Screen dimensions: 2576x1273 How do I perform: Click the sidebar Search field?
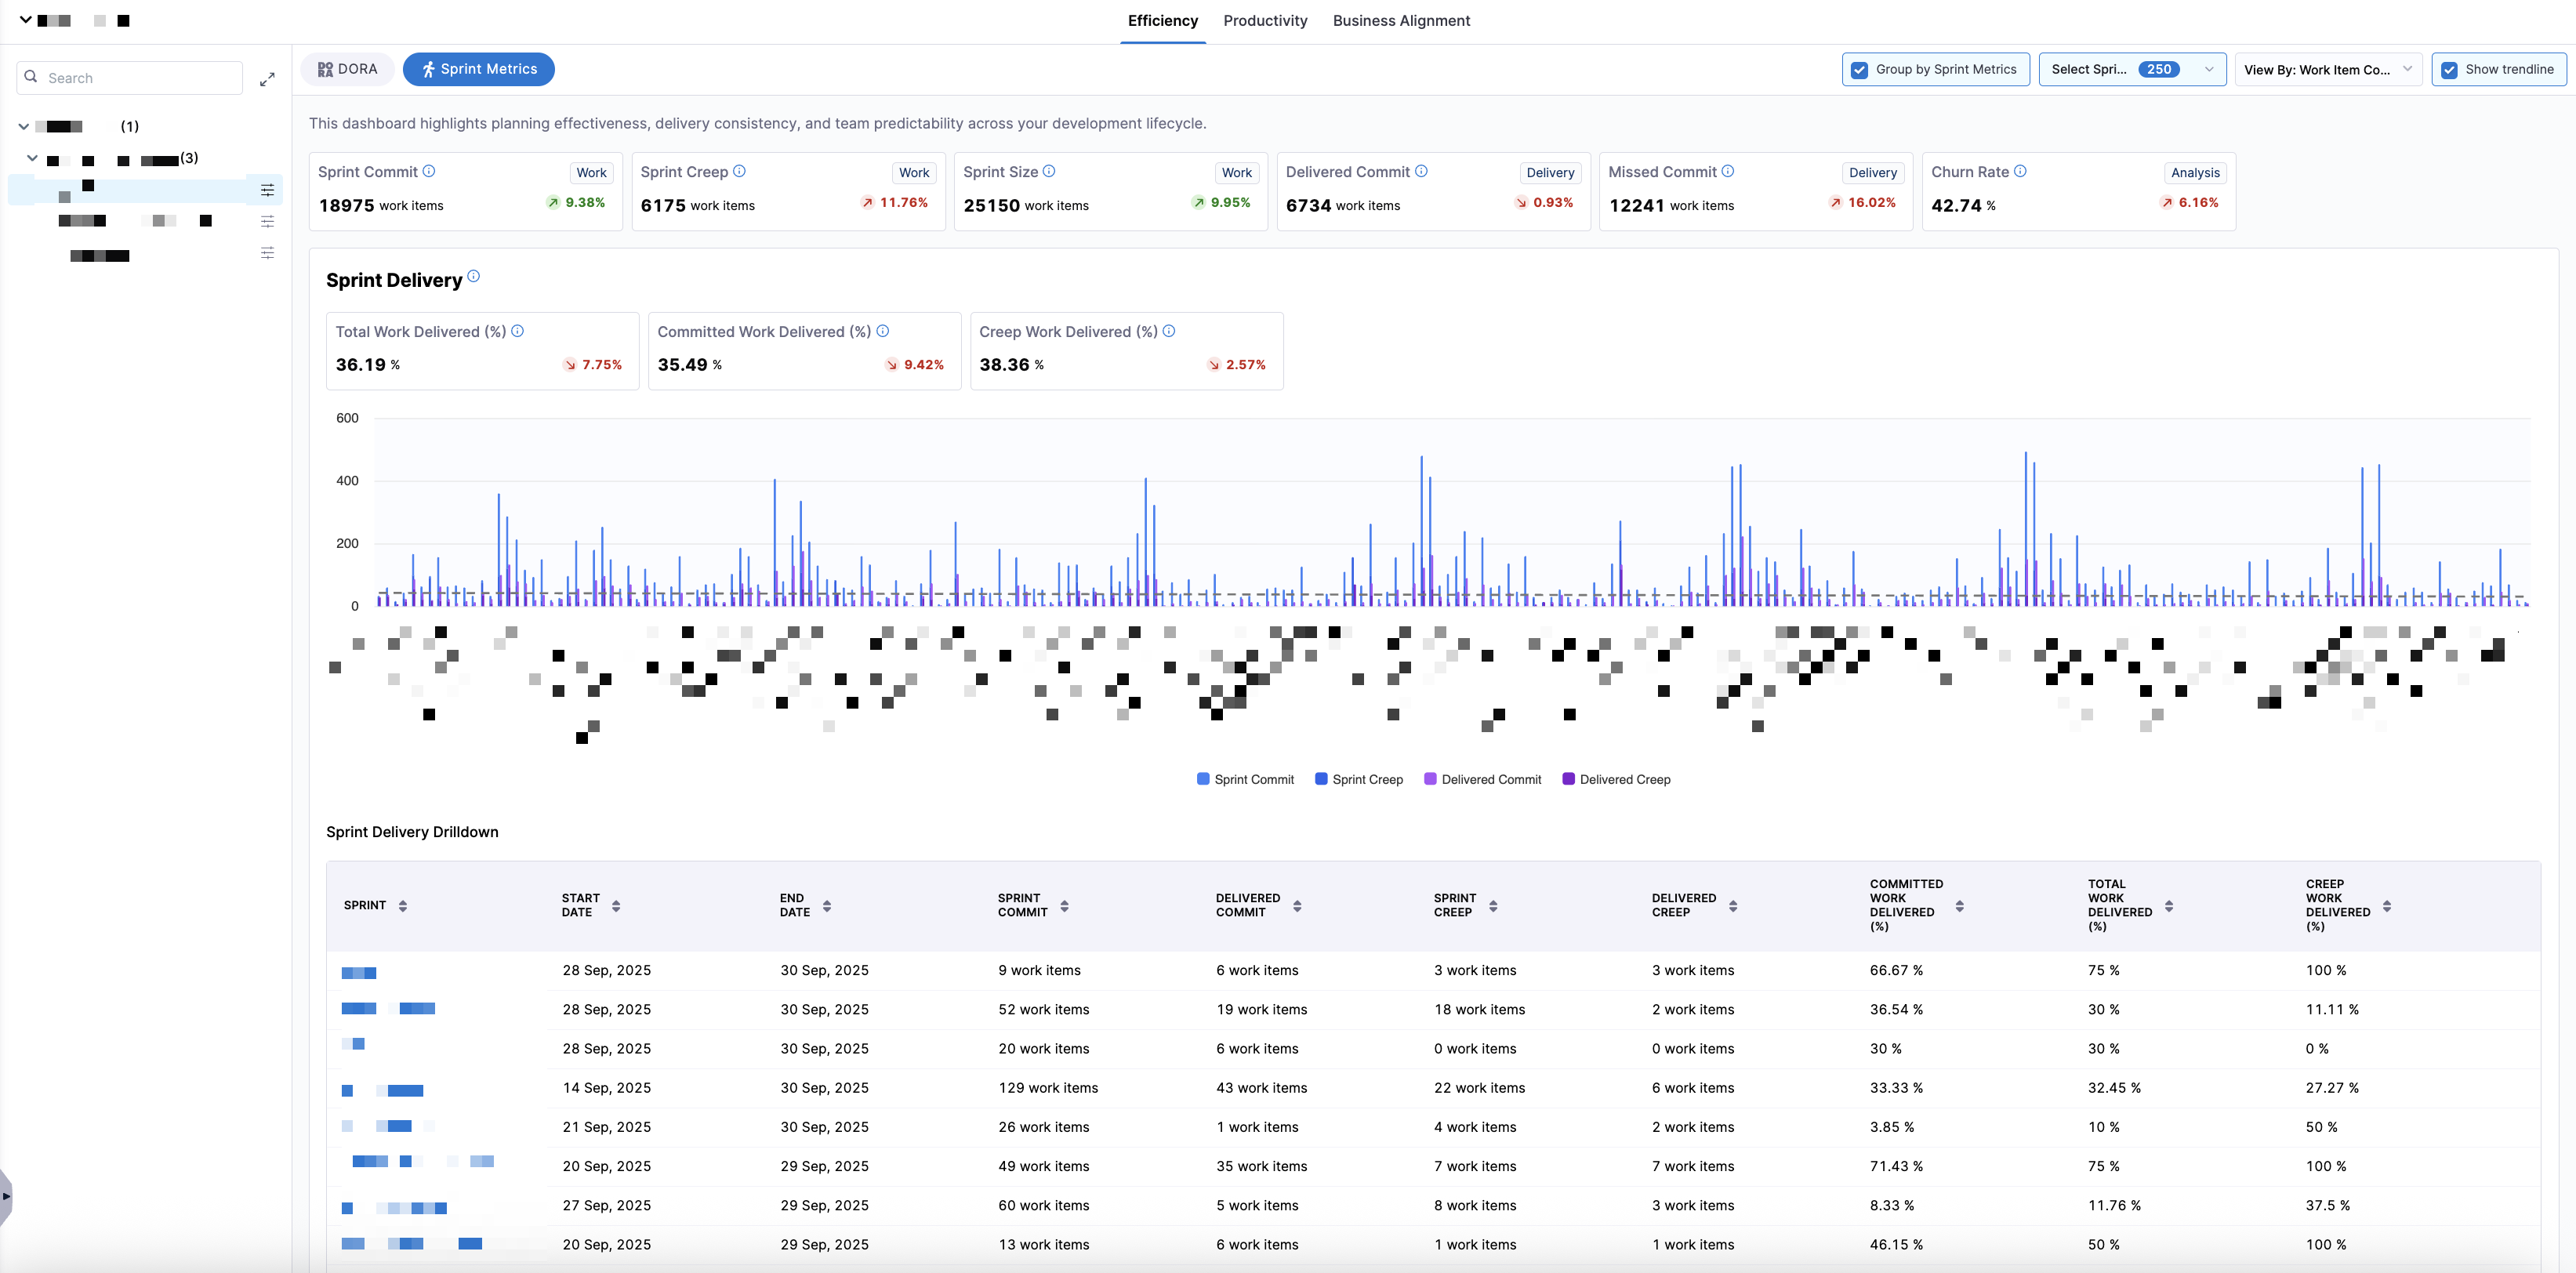[140, 78]
